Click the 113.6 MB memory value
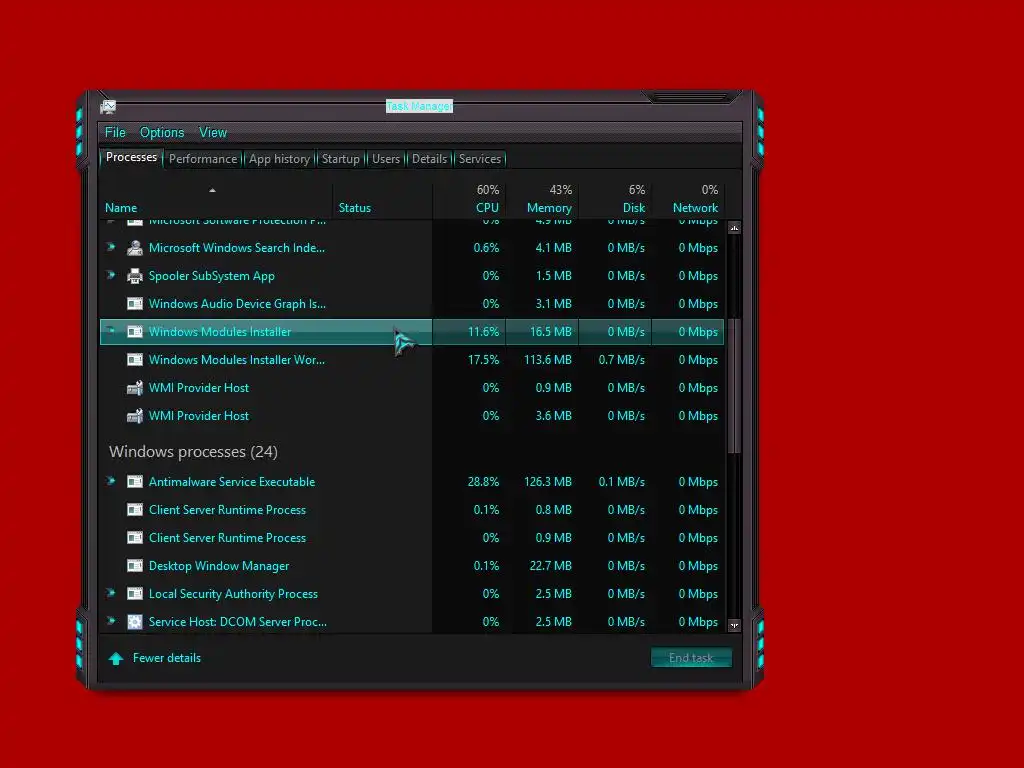 click(x=548, y=360)
